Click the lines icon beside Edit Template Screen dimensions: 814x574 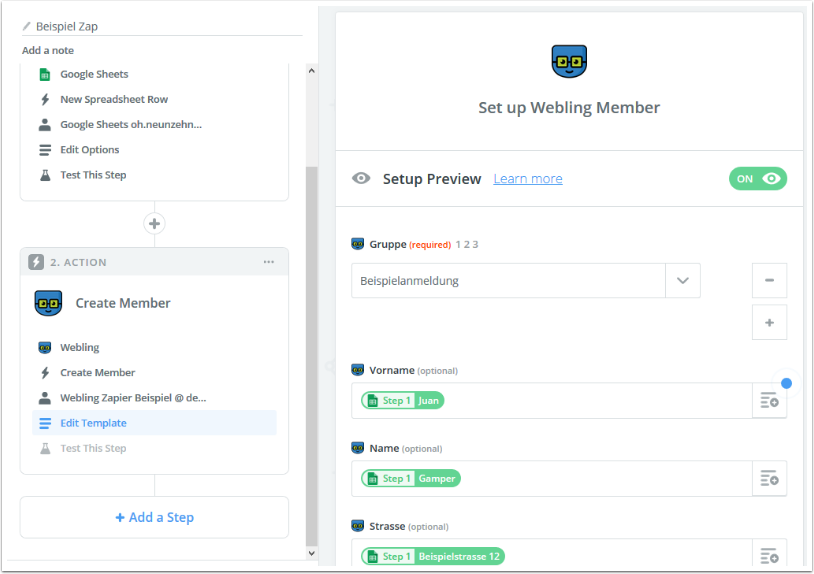tap(45, 423)
